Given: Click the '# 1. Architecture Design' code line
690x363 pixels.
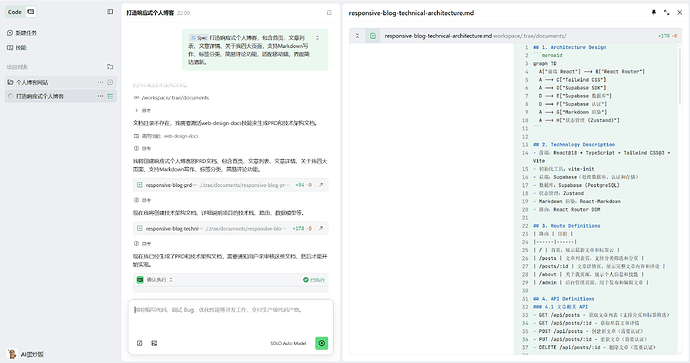Looking at the screenshot, I should tap(569, 47).
